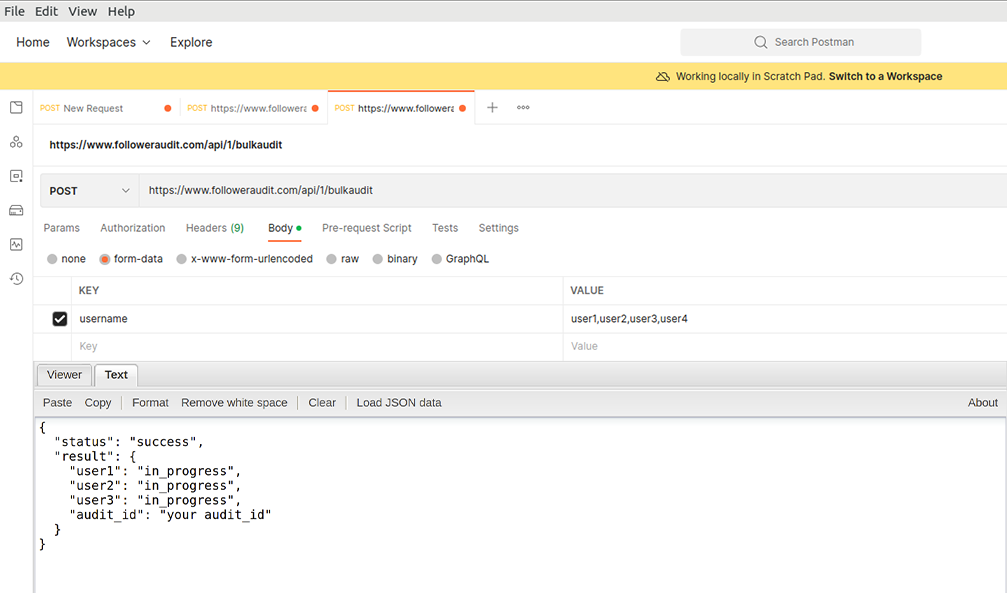Select the binary body type
The width and height of the screenshot is (1007, 593).
point(378,259)
